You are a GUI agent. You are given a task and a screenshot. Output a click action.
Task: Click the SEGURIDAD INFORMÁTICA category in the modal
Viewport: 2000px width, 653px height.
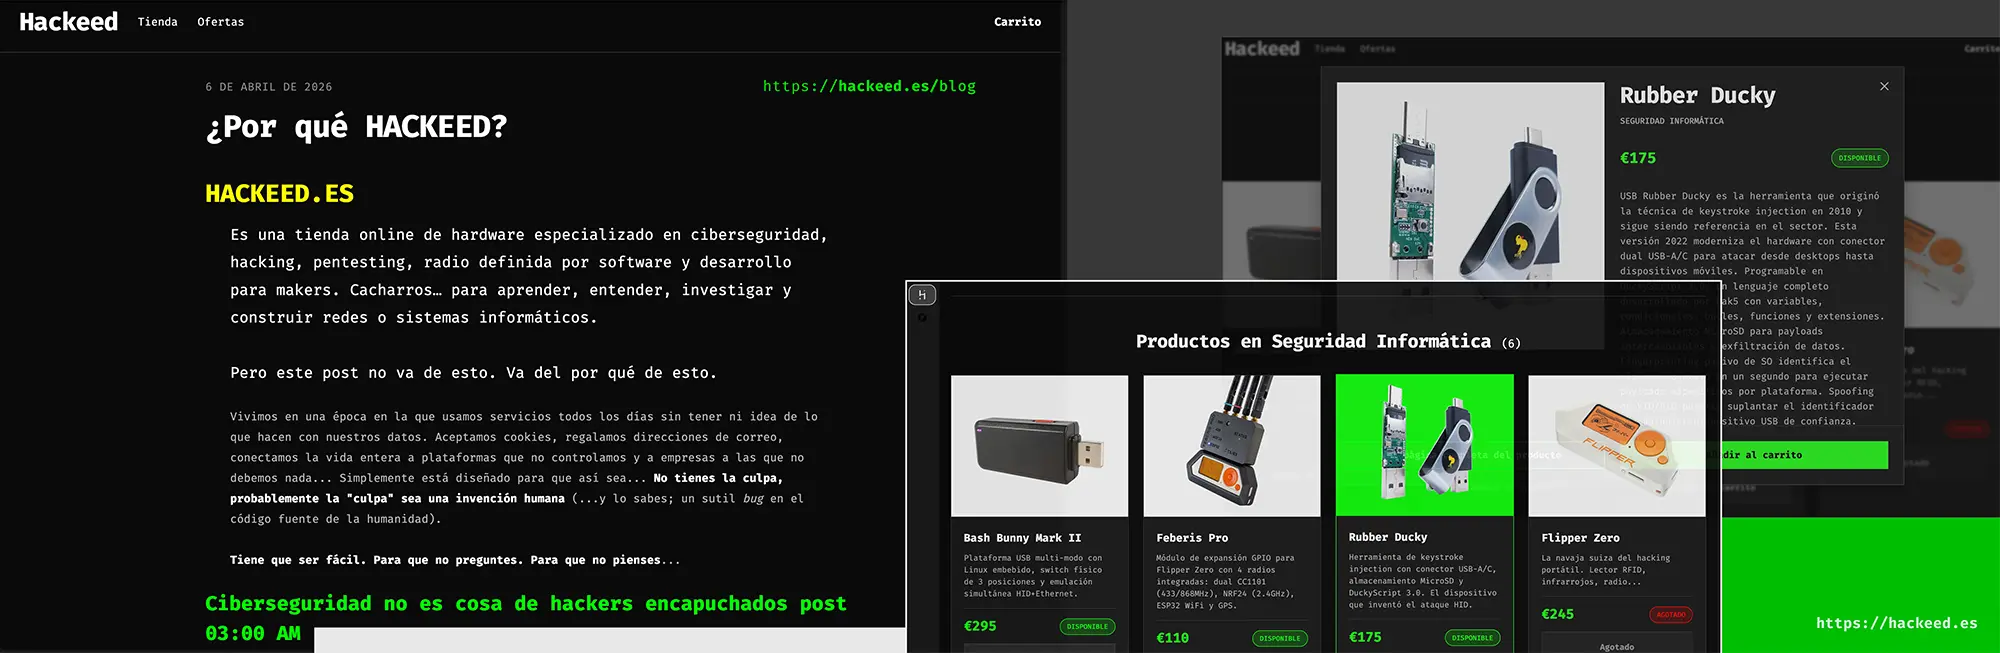[1671, 121]
